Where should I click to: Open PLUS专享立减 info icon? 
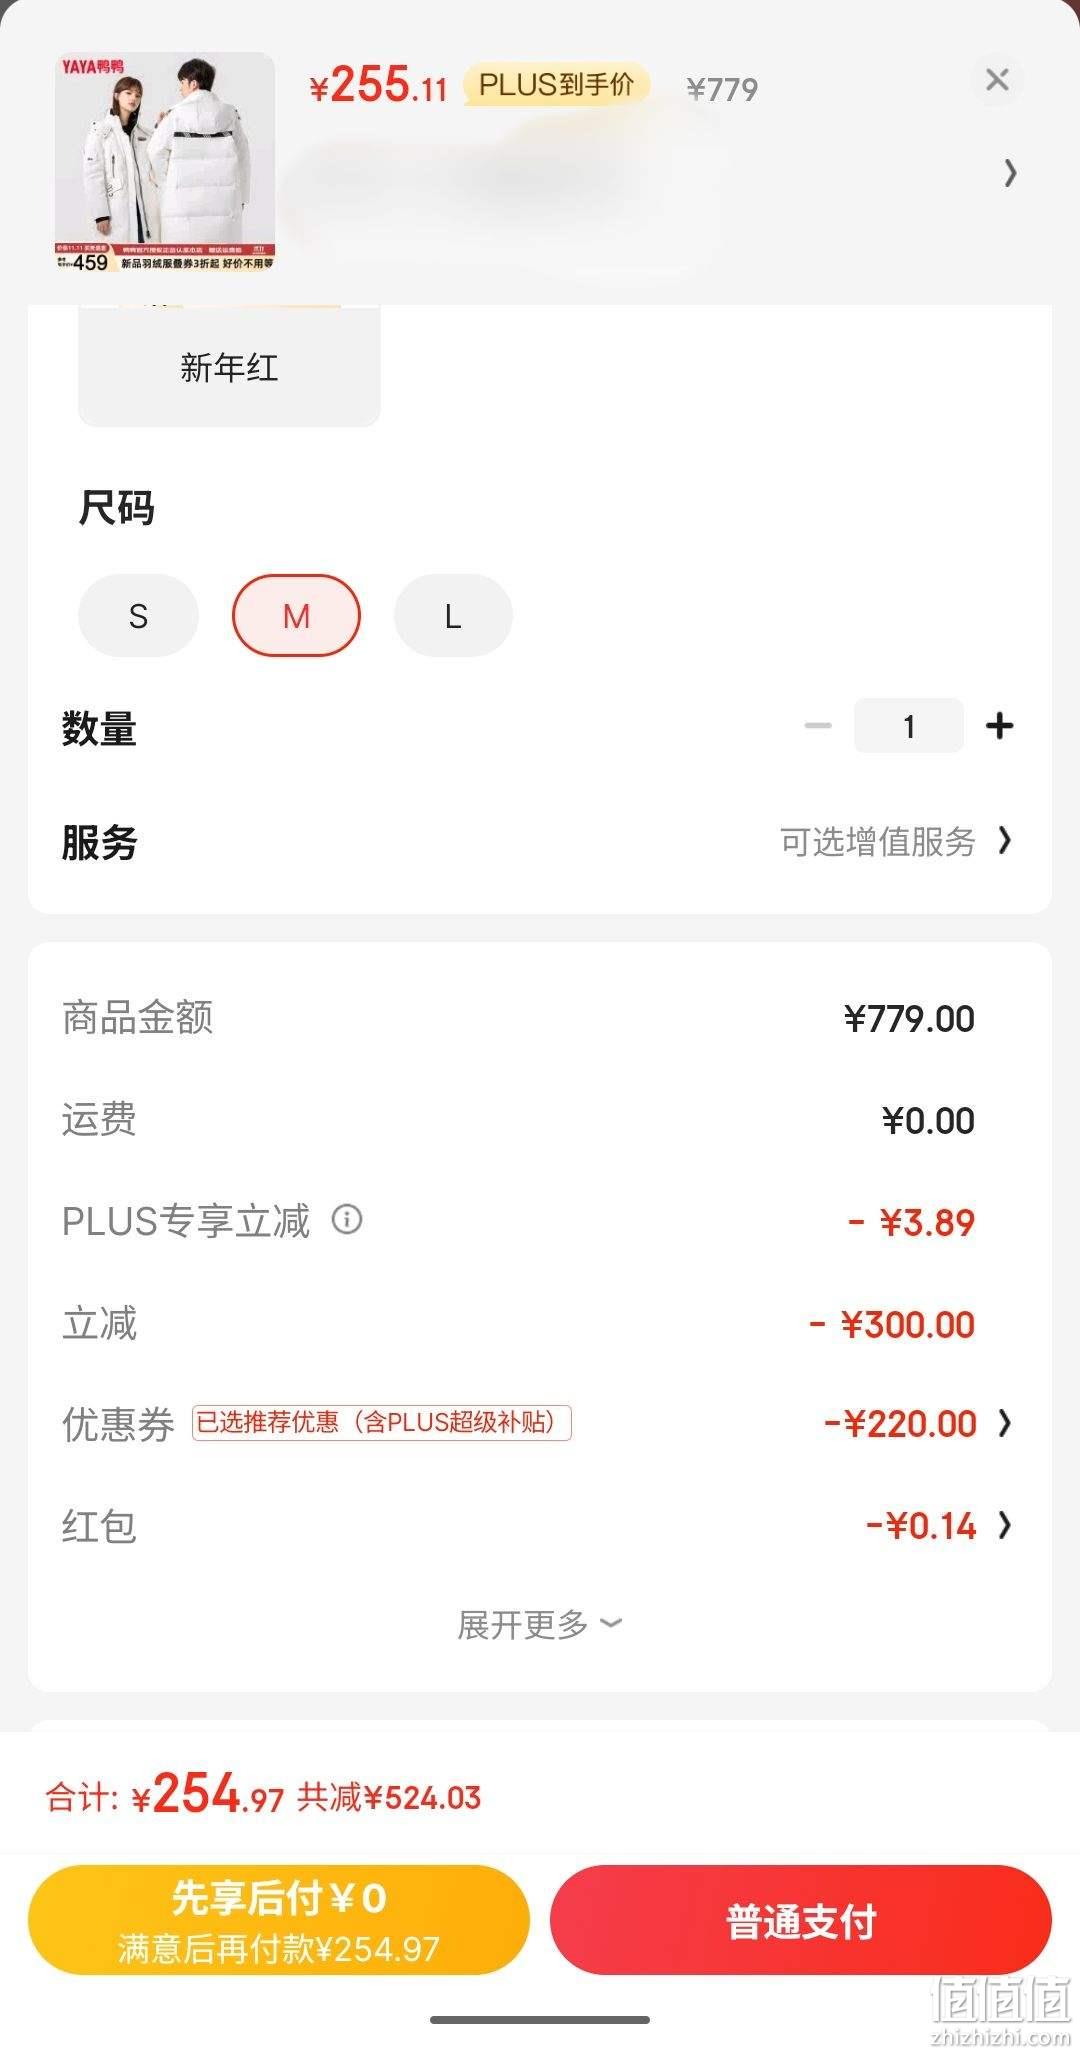[347, 1219]
